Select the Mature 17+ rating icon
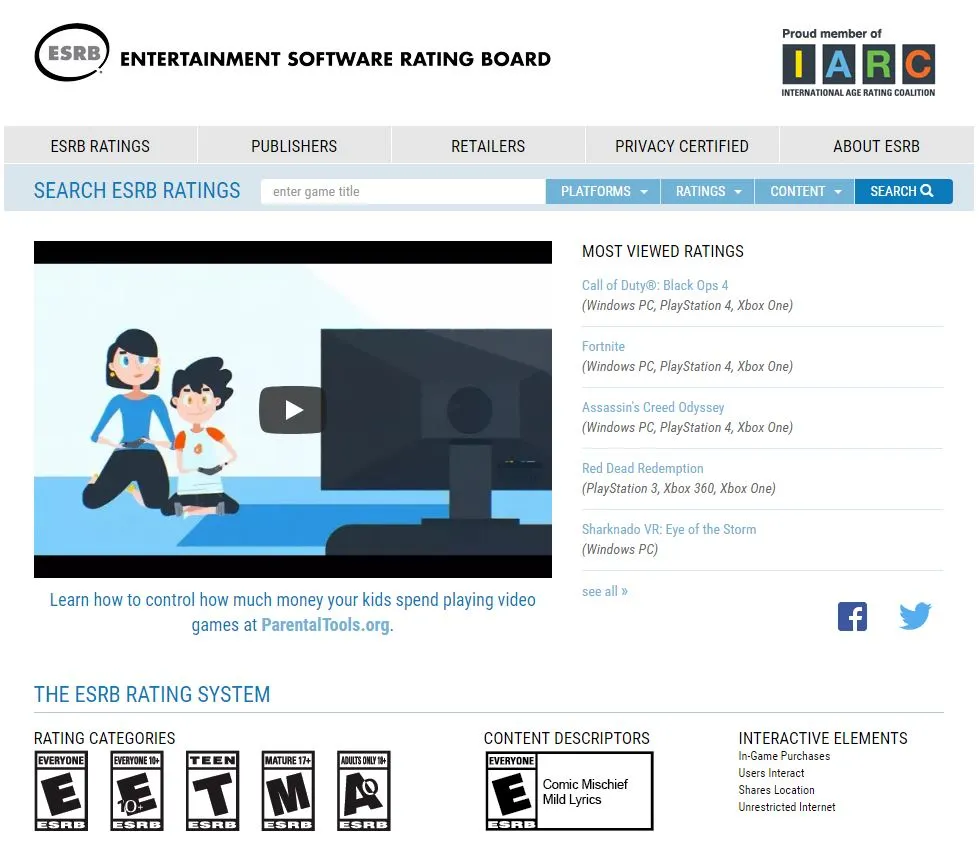The image size is (979, 853). coord(288,790)
